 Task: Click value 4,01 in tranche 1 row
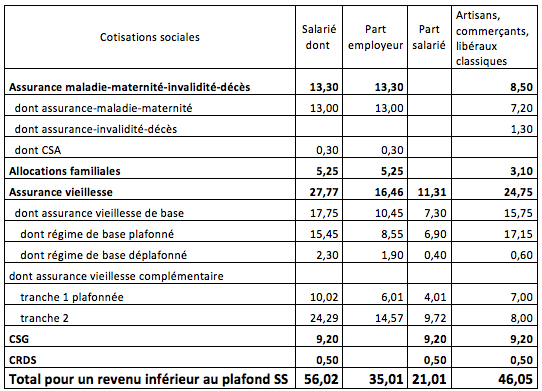pos(435,297)
